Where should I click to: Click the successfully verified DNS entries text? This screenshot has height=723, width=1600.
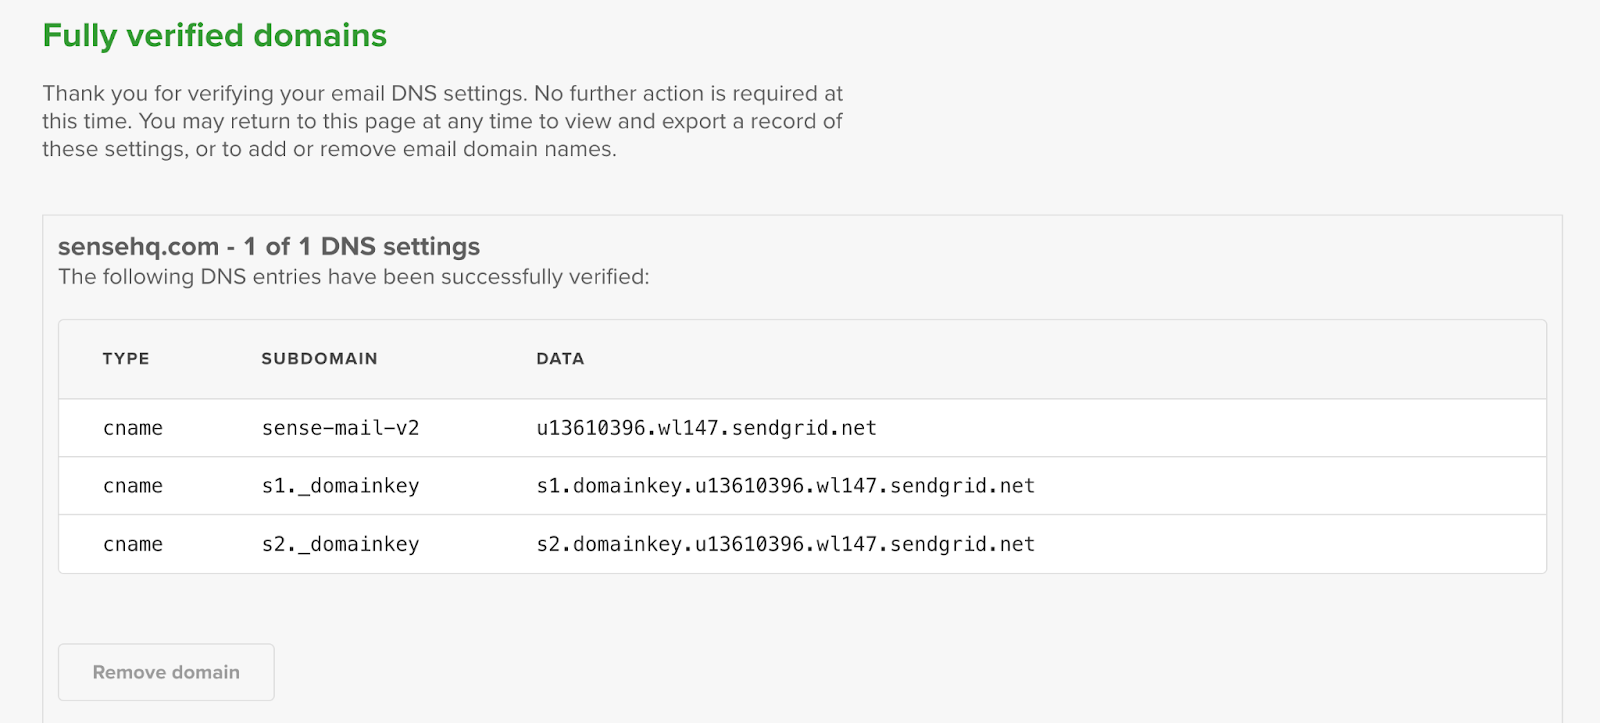(x=354, y=277)
